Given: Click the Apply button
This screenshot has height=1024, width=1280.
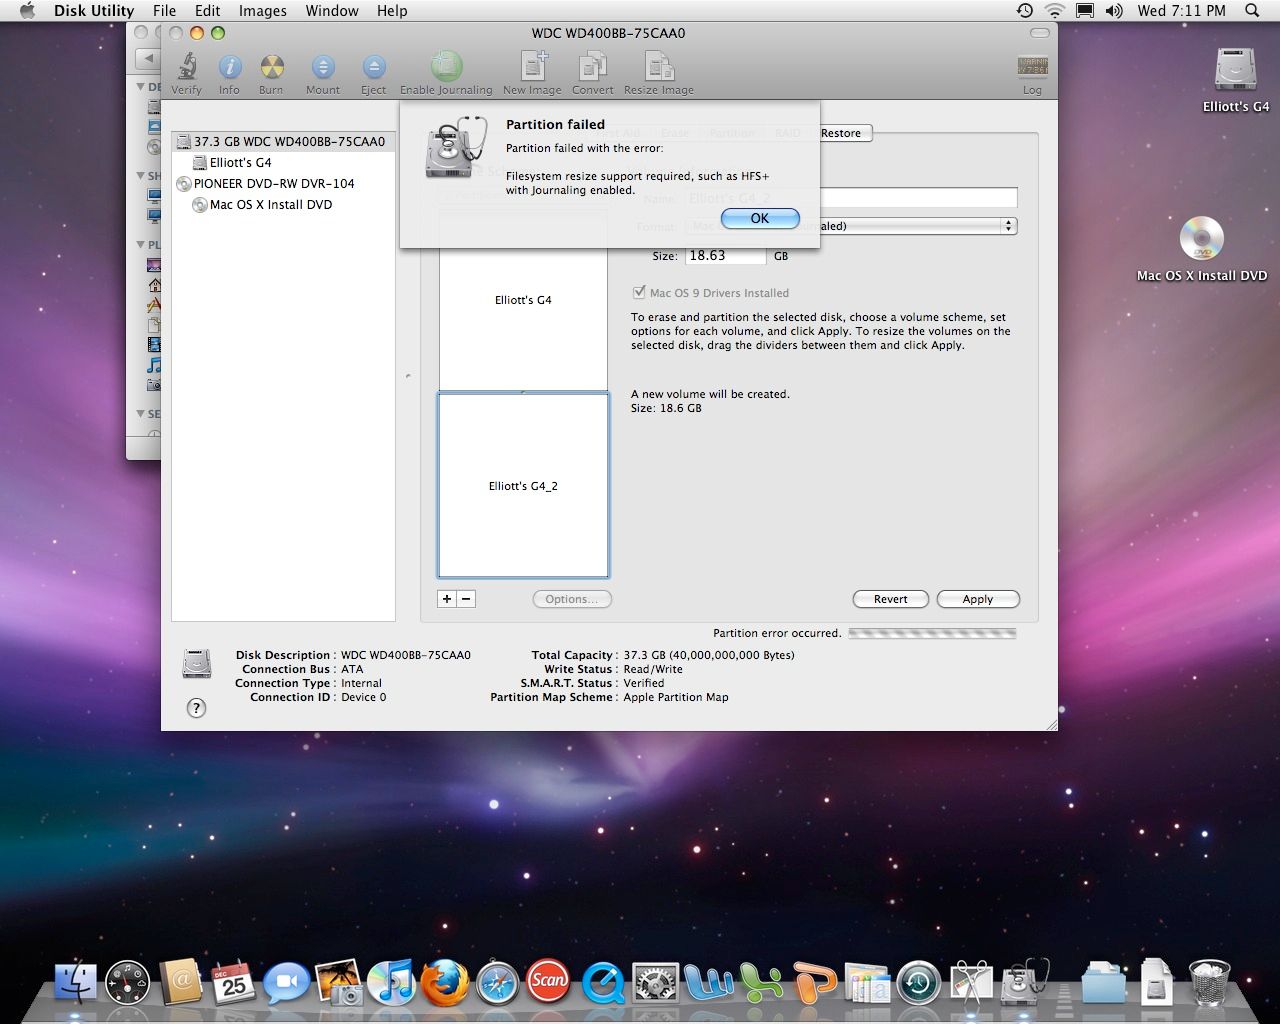Looking at the screenshot, I should 978,599.
